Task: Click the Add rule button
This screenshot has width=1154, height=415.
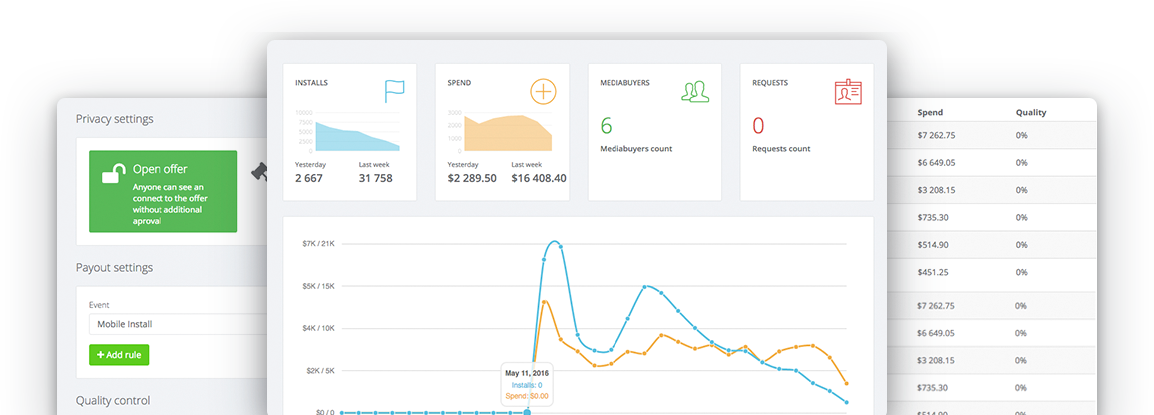Action: pos(119,355)
